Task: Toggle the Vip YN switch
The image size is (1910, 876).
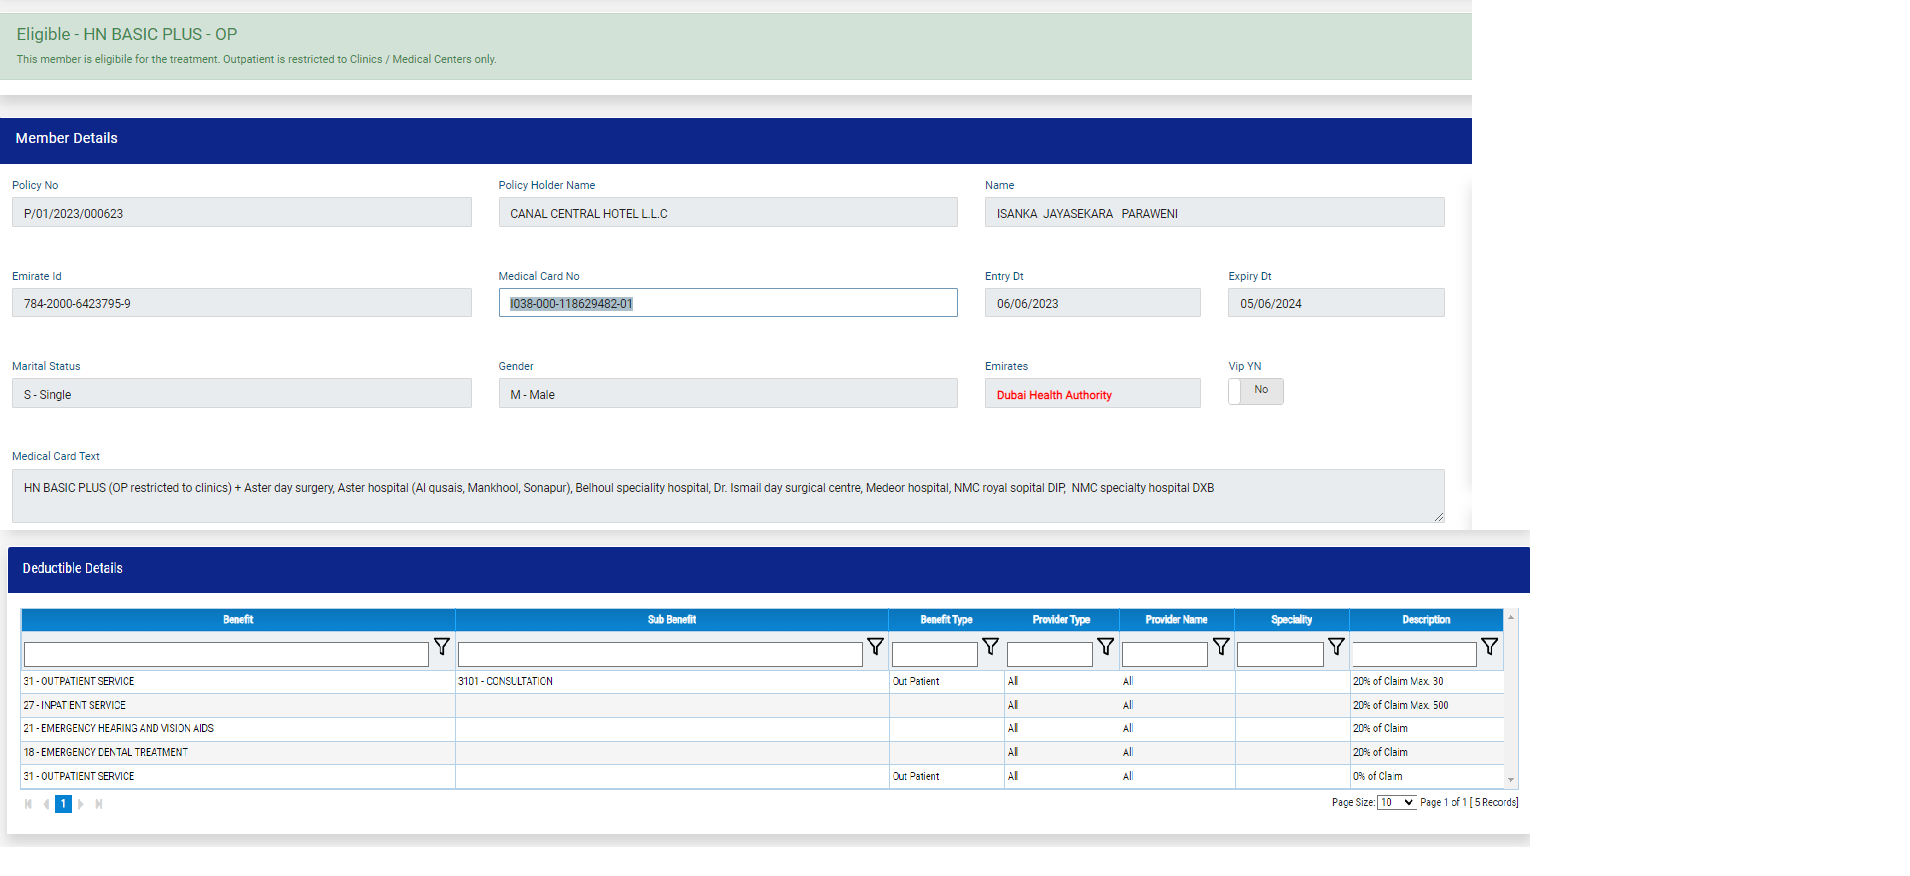Action: 1255,391
